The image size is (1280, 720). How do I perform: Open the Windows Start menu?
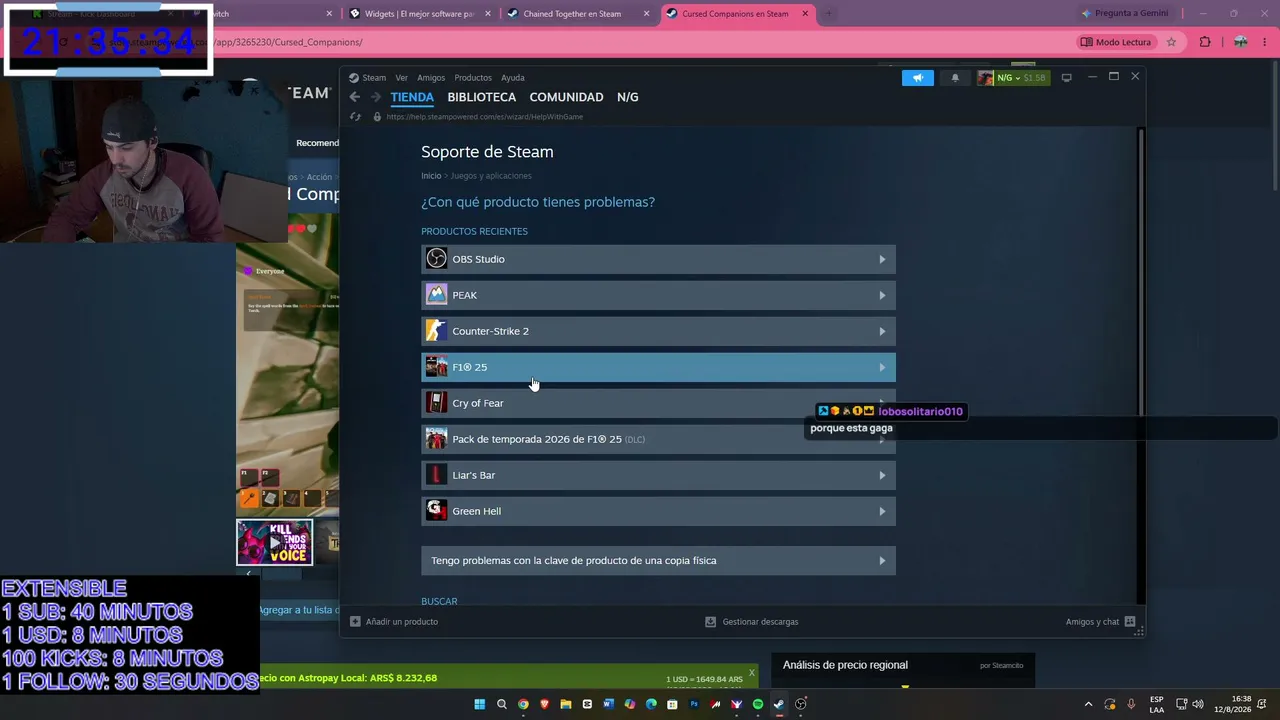coord(480,704)
